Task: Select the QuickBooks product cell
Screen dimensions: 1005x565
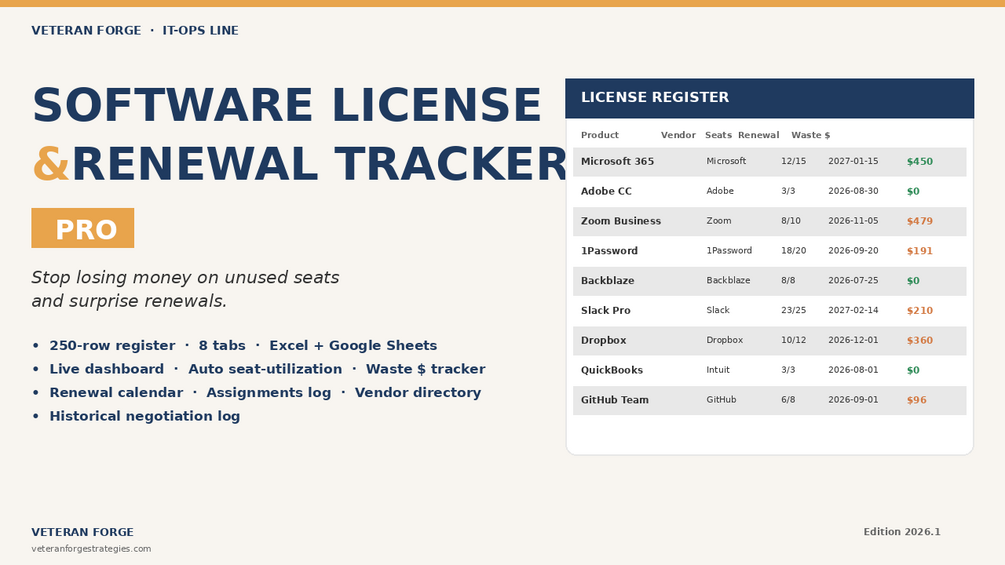Action: [611, 370]
